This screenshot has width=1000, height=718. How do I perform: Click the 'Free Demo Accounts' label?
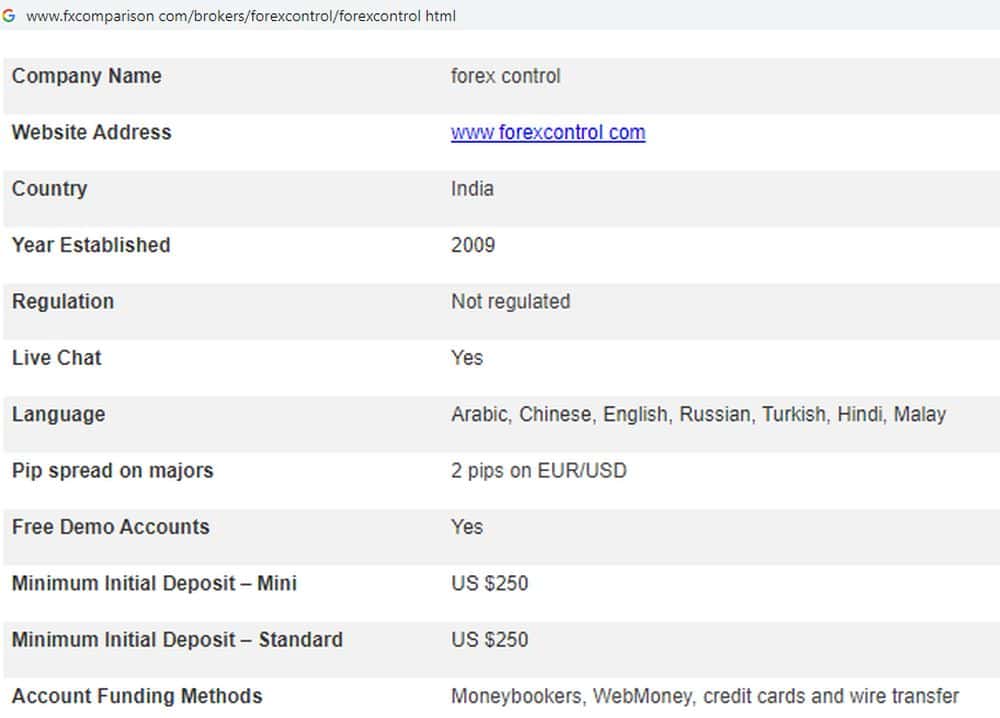point(111,527)
